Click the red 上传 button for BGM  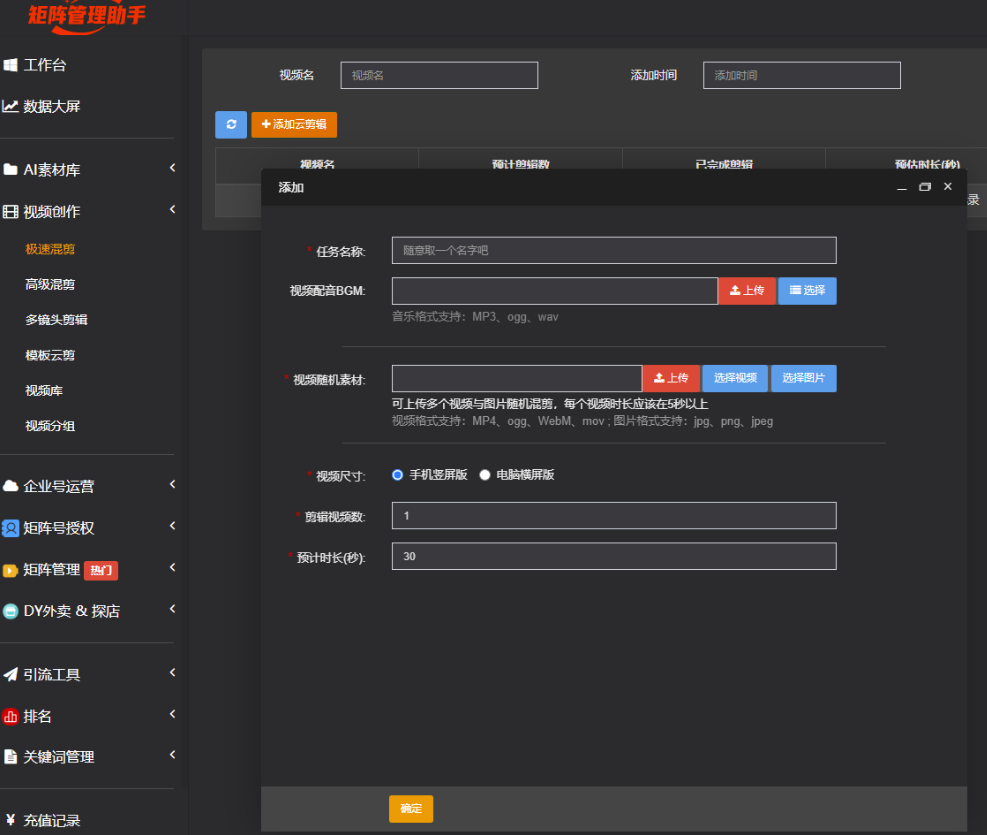pyautogui.click(x=747, y=291)
